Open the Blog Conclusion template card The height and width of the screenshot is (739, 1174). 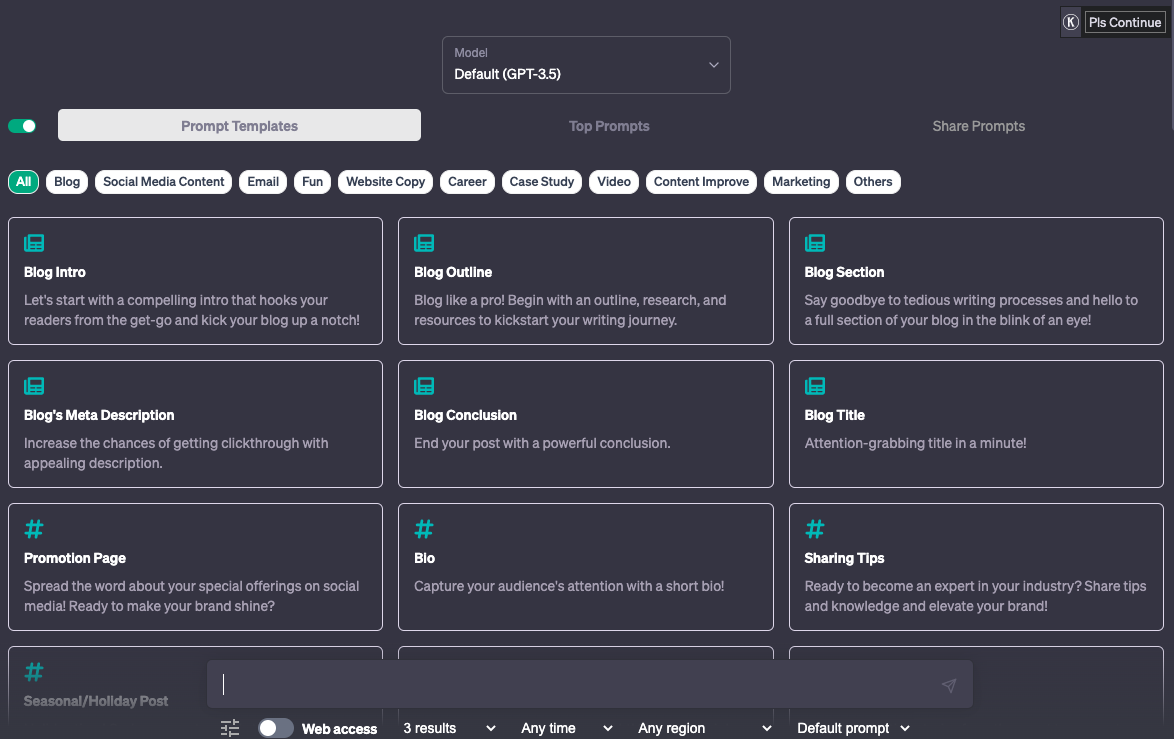click(x=585, y=424)
